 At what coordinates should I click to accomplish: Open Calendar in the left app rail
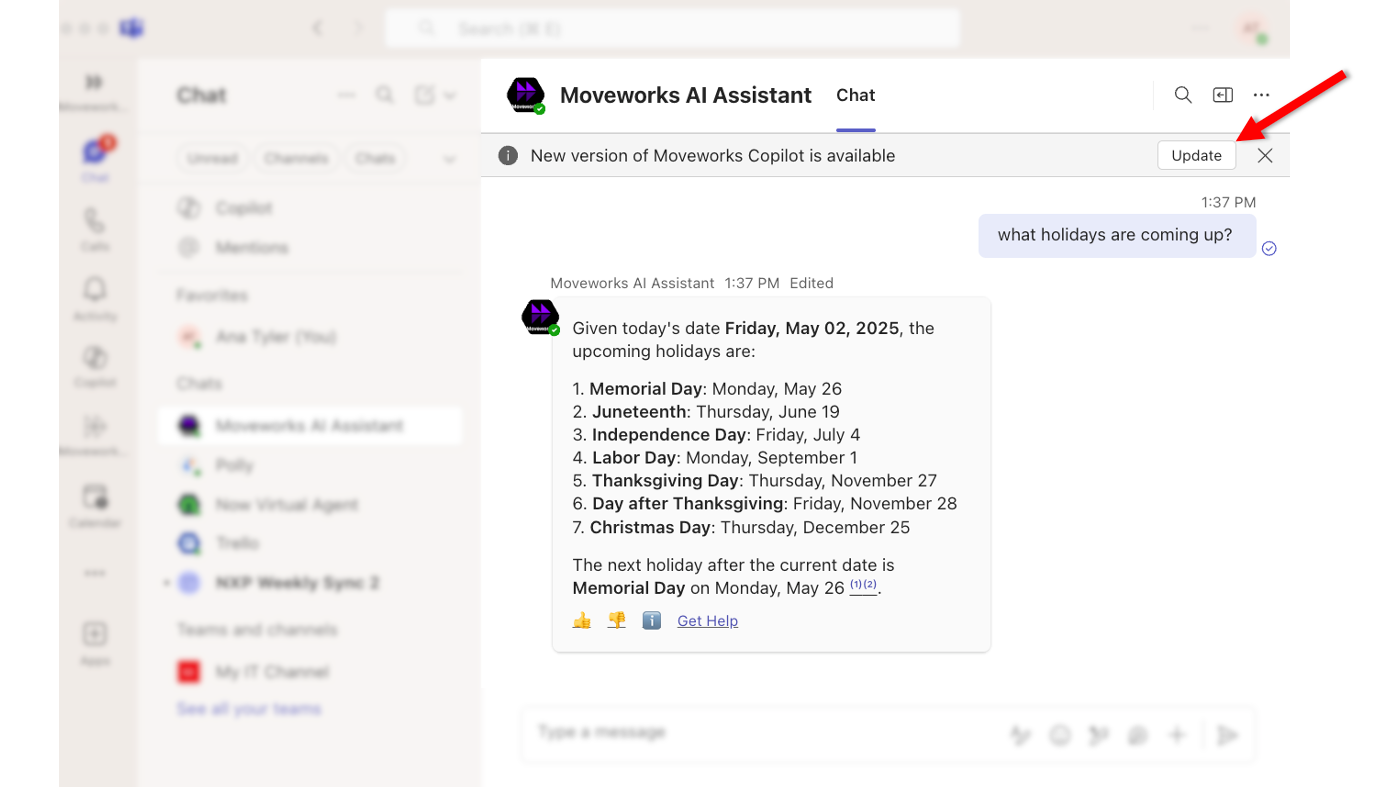(x=95, y=505)
